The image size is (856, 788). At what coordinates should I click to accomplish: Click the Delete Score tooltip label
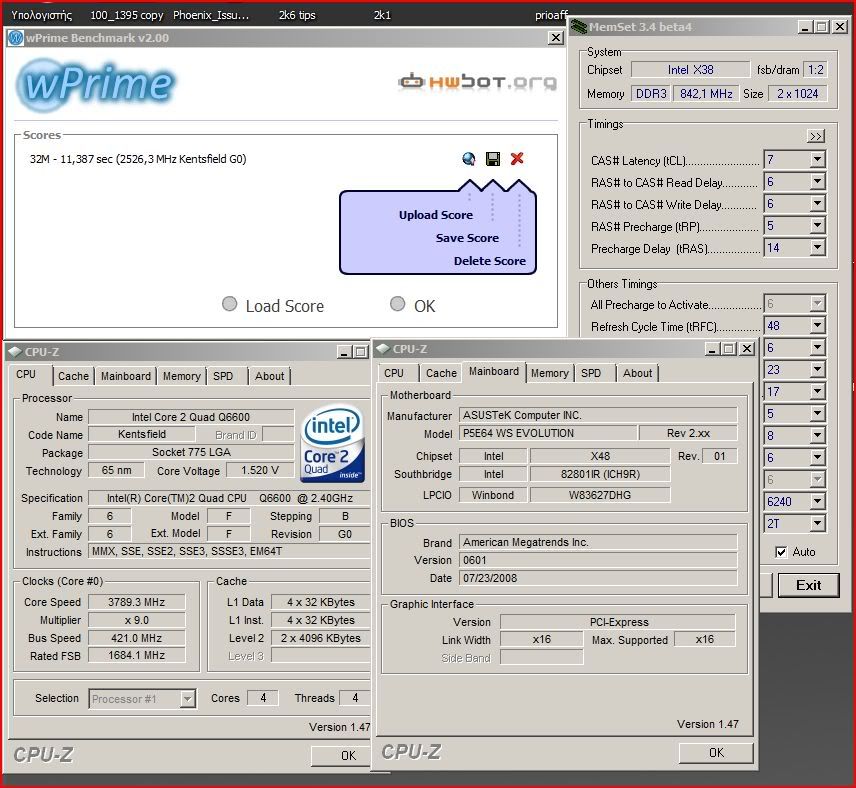tap(490, 261)
